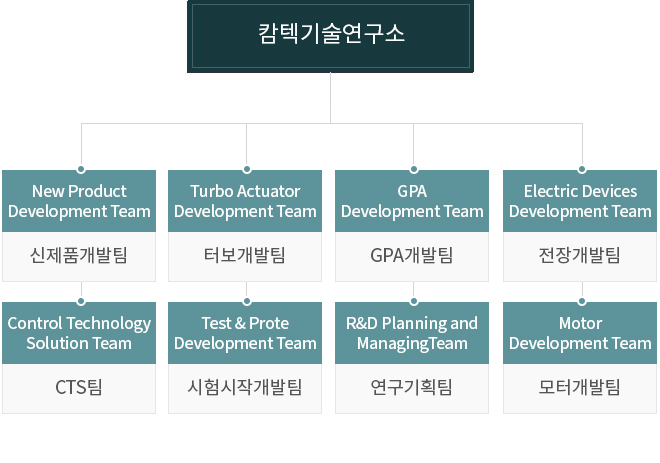Click connector dot above New Product Development Team
This screenshot has height=463, width=660.
[81, 170]
